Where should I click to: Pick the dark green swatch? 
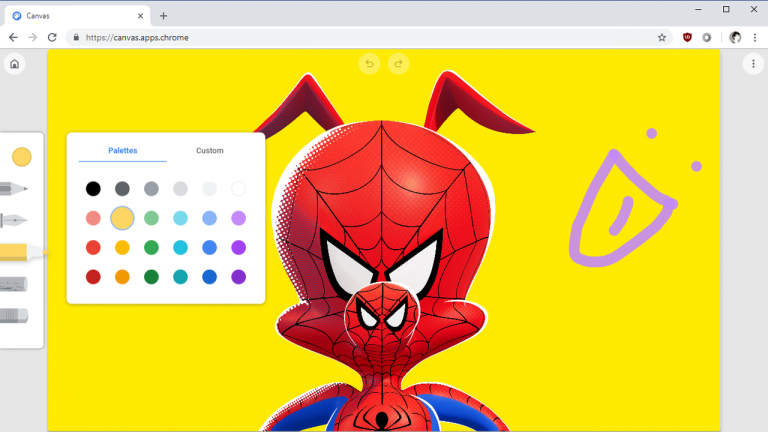[151, 277]
